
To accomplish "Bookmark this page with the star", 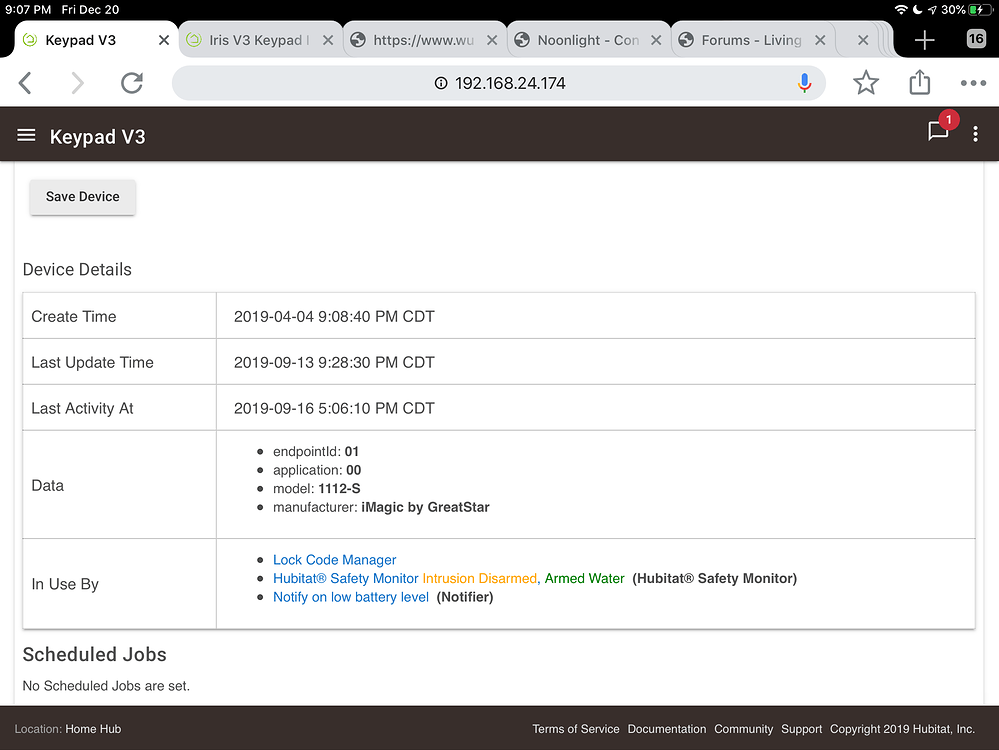I will [866, 83].
